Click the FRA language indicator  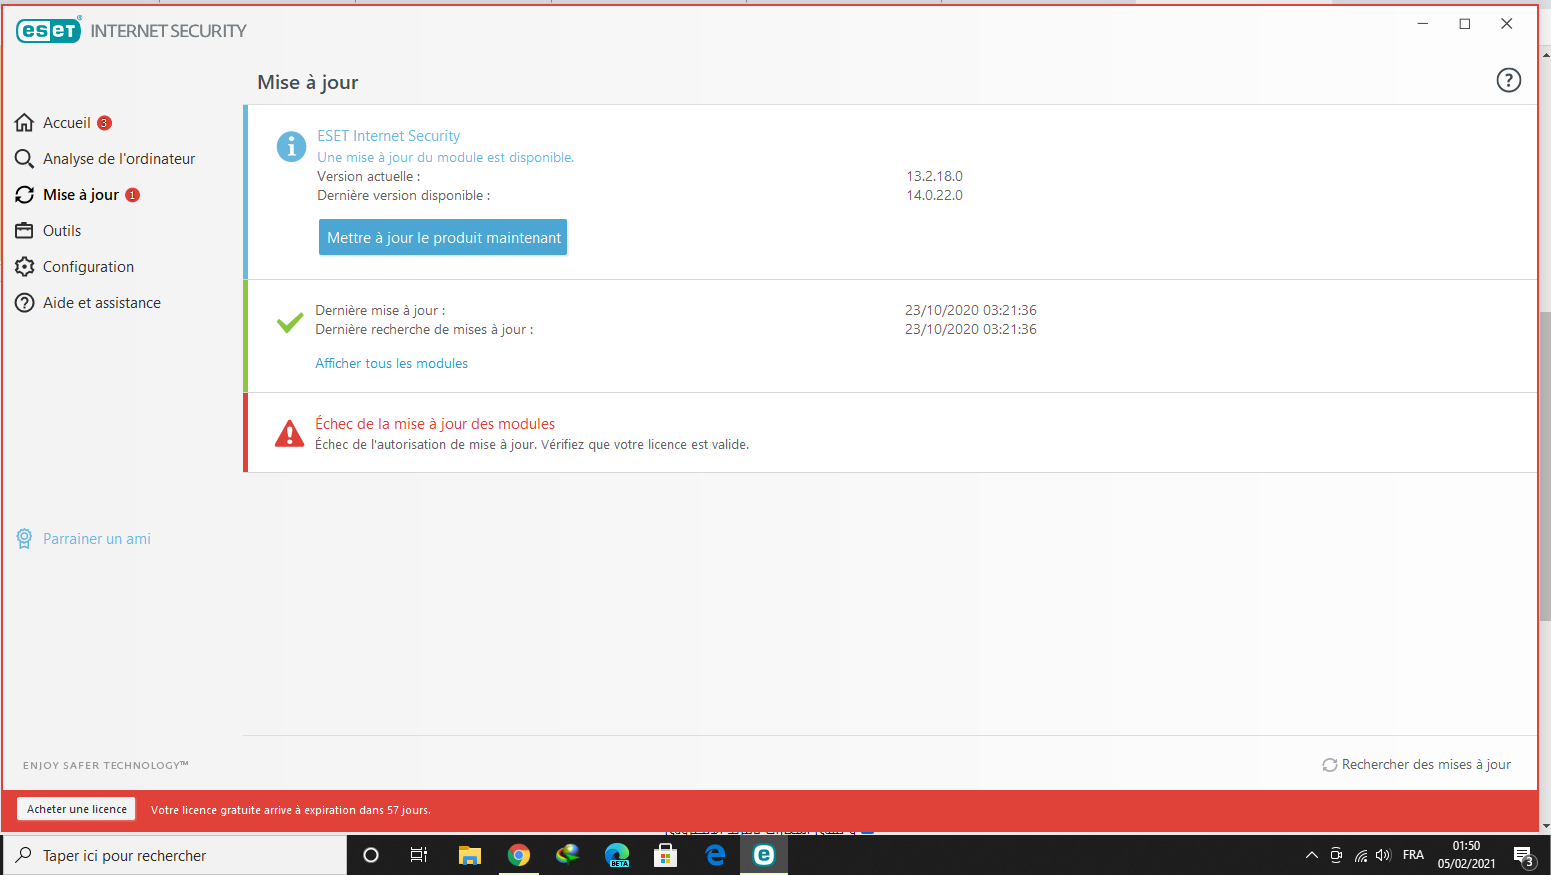(x=1413, y=855)
